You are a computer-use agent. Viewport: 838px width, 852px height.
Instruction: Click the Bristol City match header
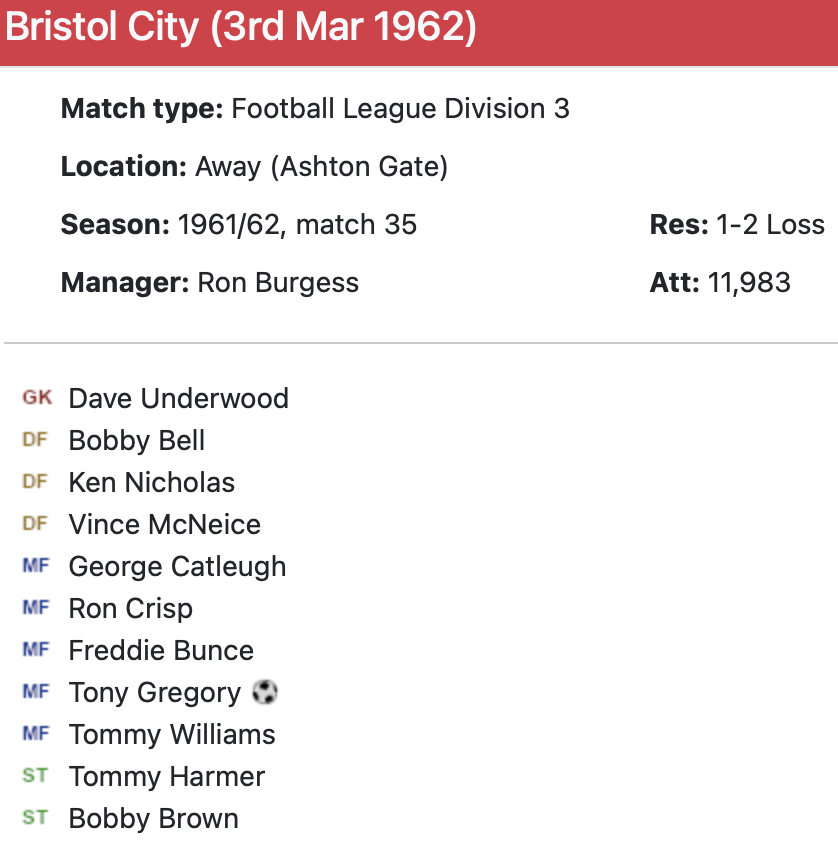coord(241,28)
